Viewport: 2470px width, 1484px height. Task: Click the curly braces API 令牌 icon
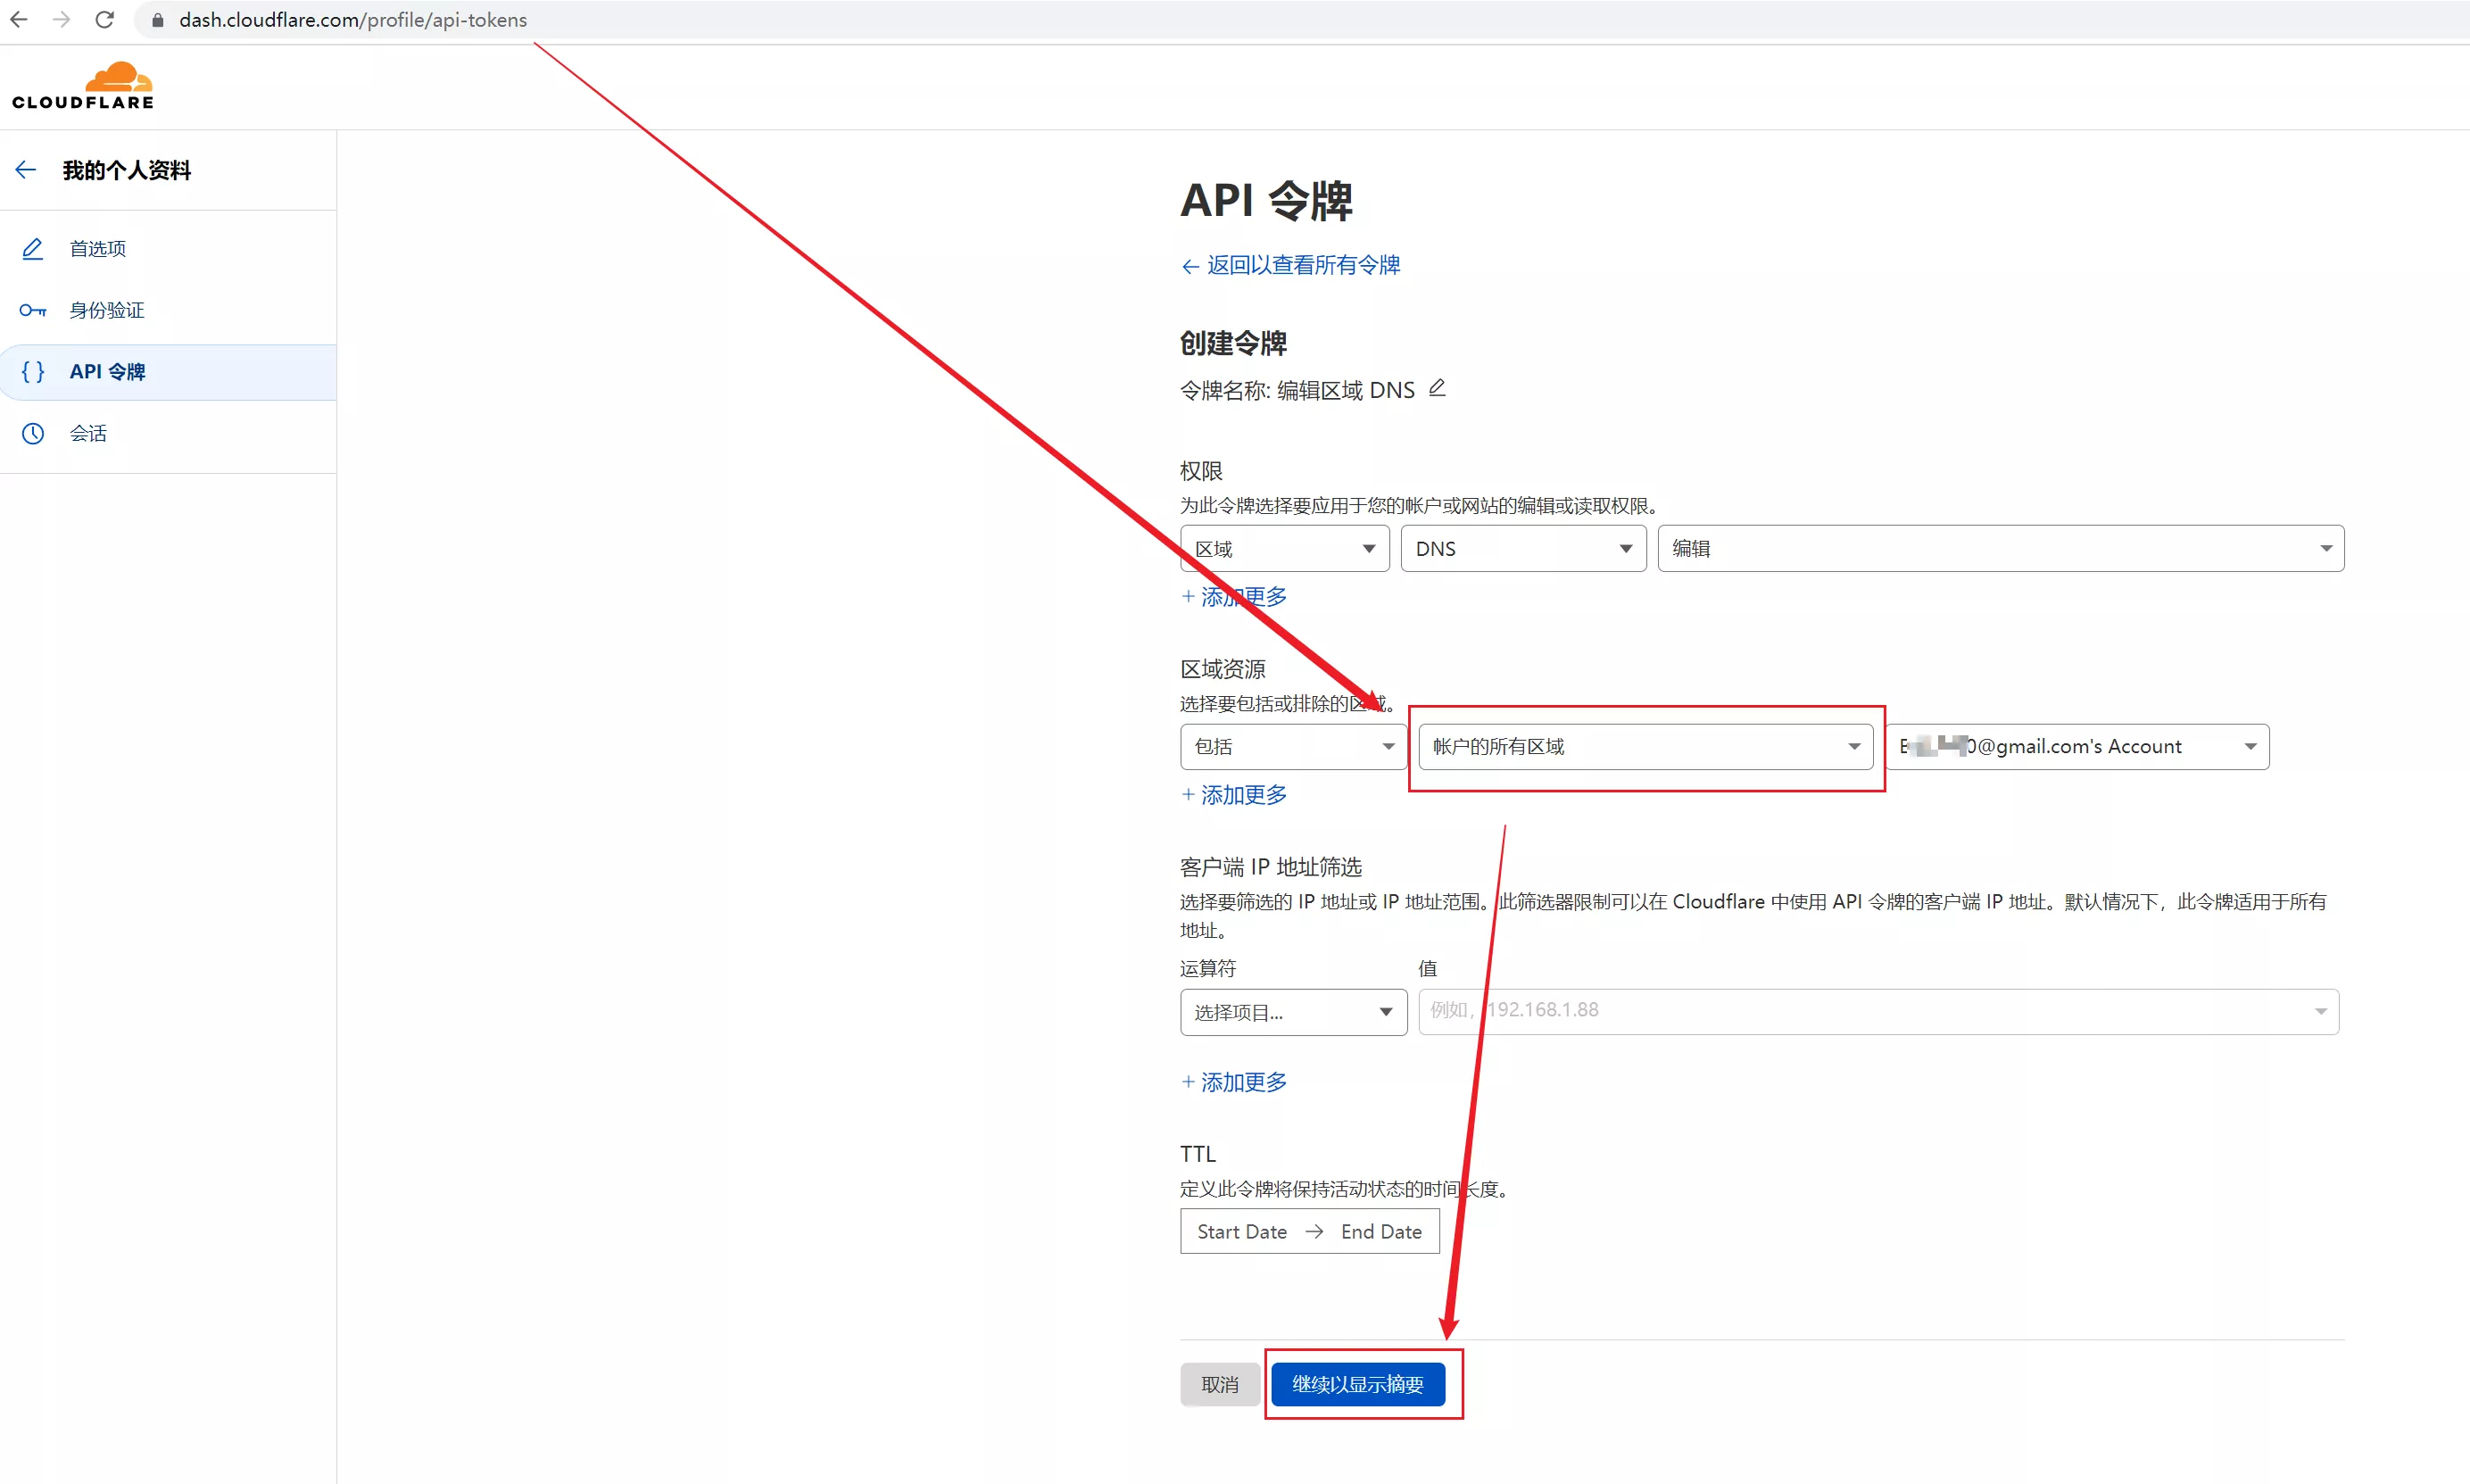coord(33,372)
